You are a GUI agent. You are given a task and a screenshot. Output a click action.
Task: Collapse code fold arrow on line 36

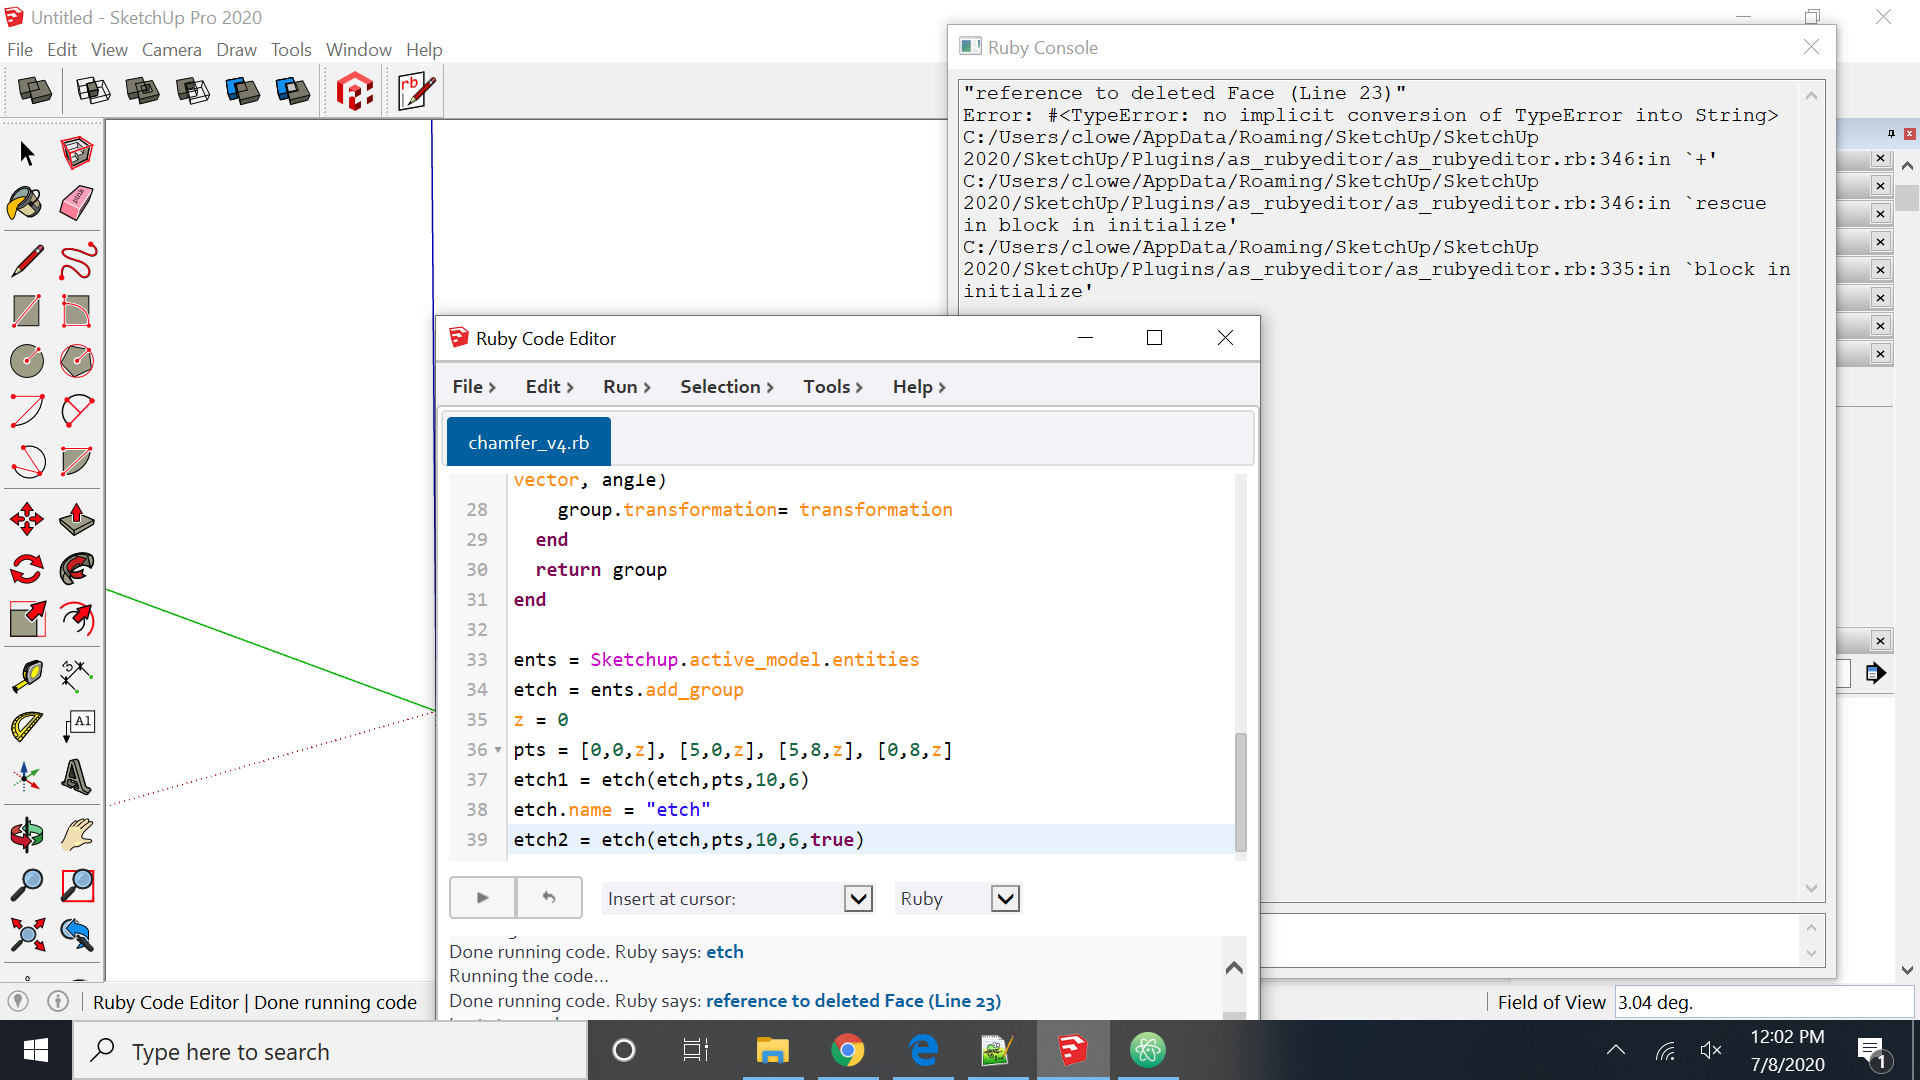(x=498, y=750)
